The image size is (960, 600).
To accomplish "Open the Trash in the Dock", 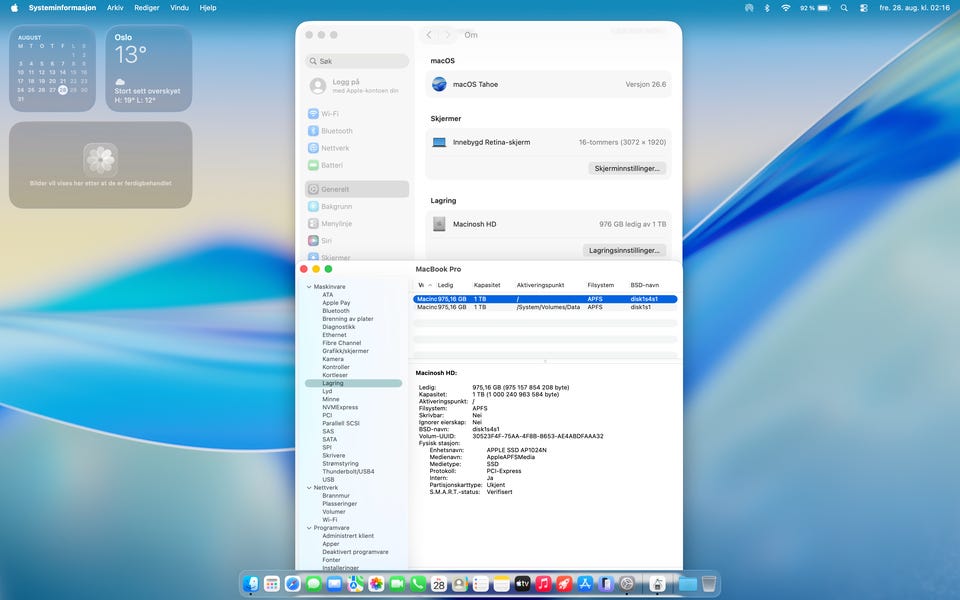I will [x=709, y=583].
